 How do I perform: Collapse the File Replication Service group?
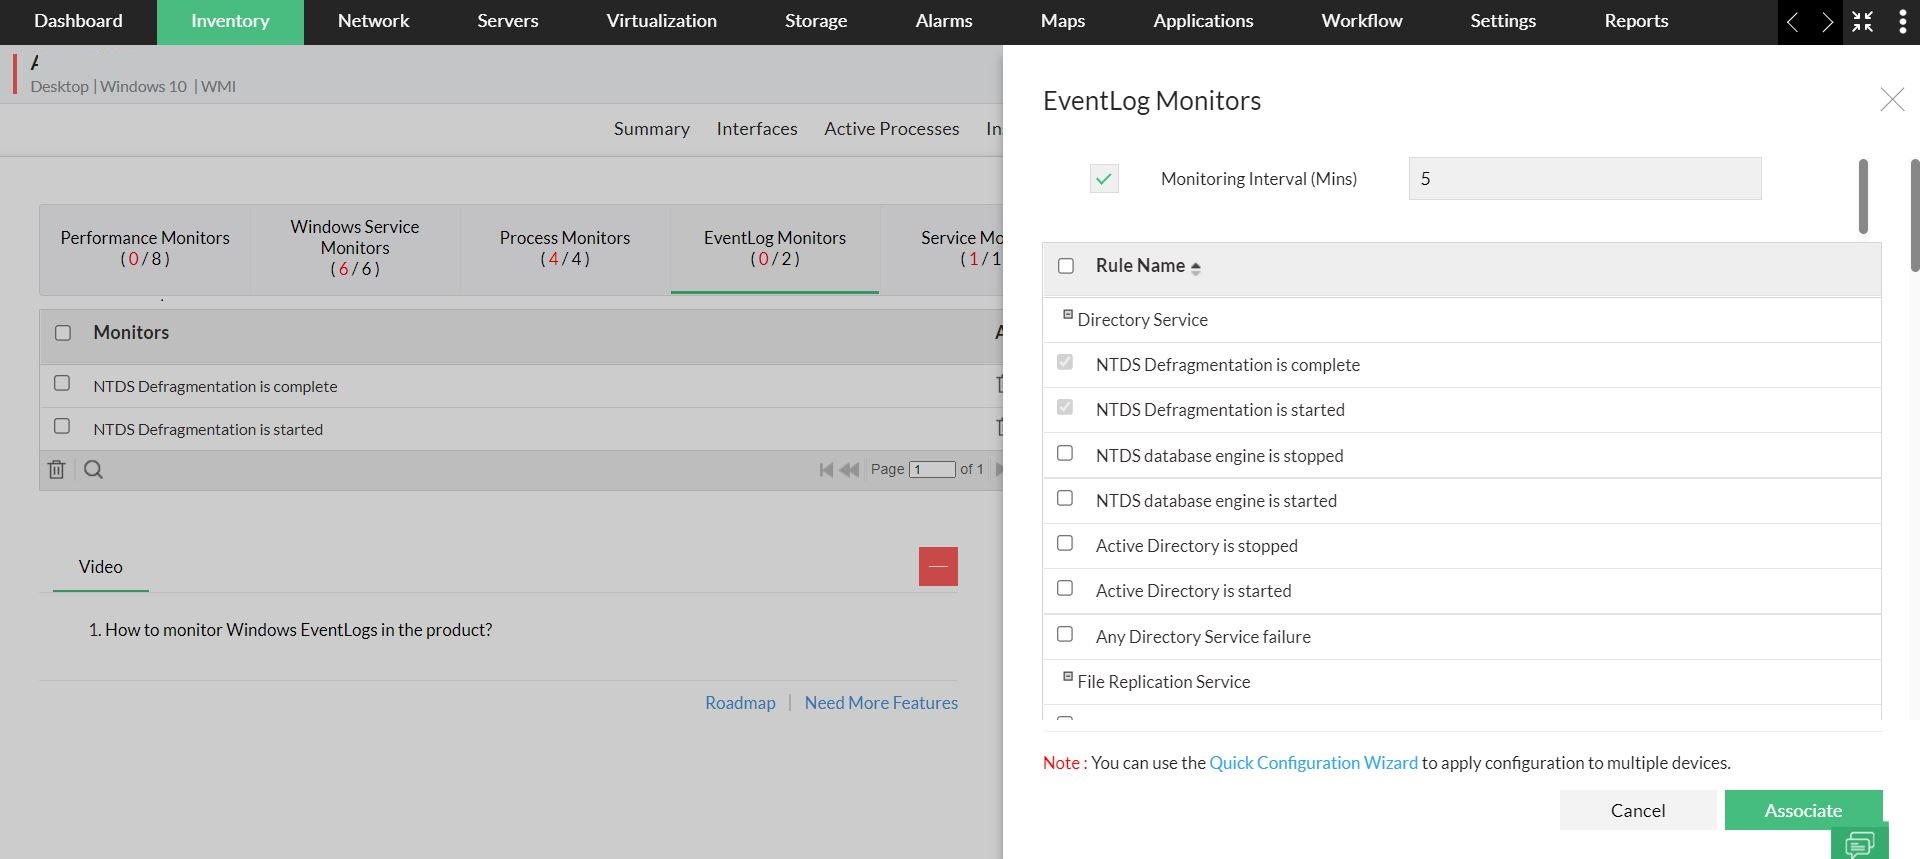[x=1068, y=677]
